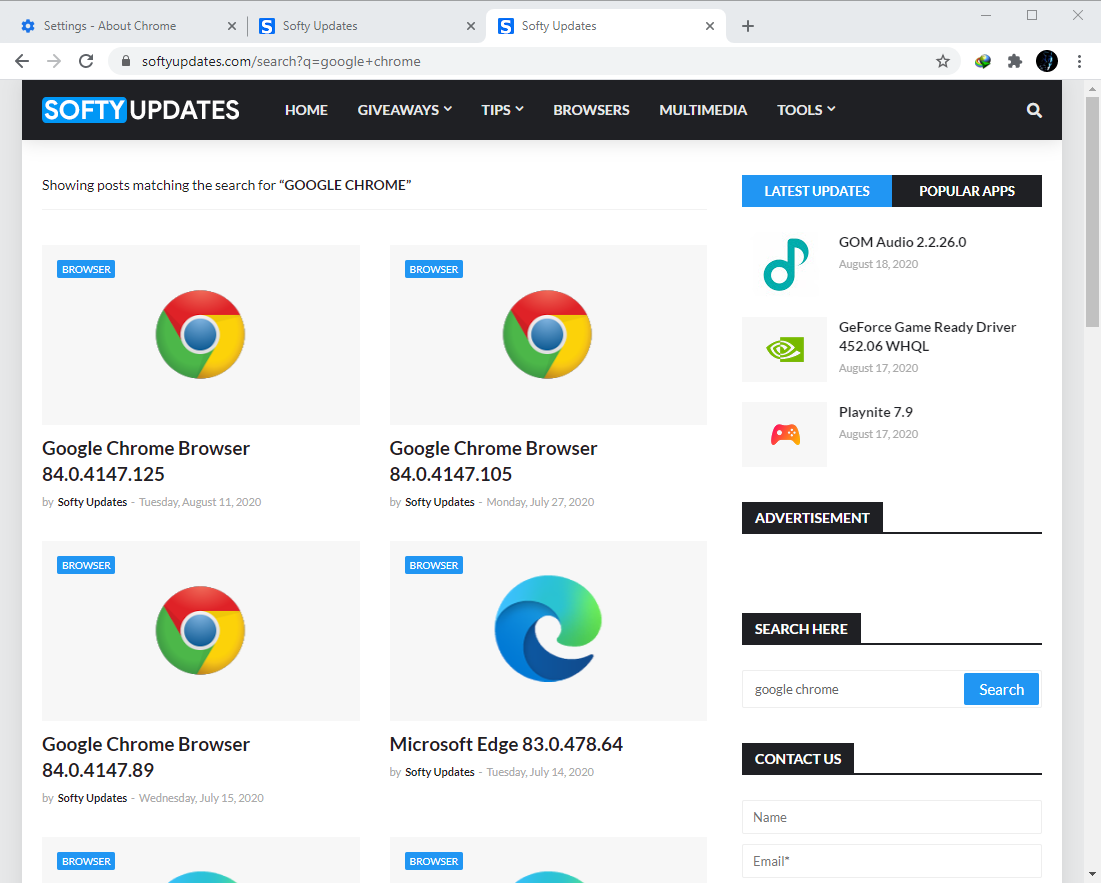
Task: Open Google Chrome Browser 84.0.4147.125 title
Action: pyautogui.click(x=146, y=461)
